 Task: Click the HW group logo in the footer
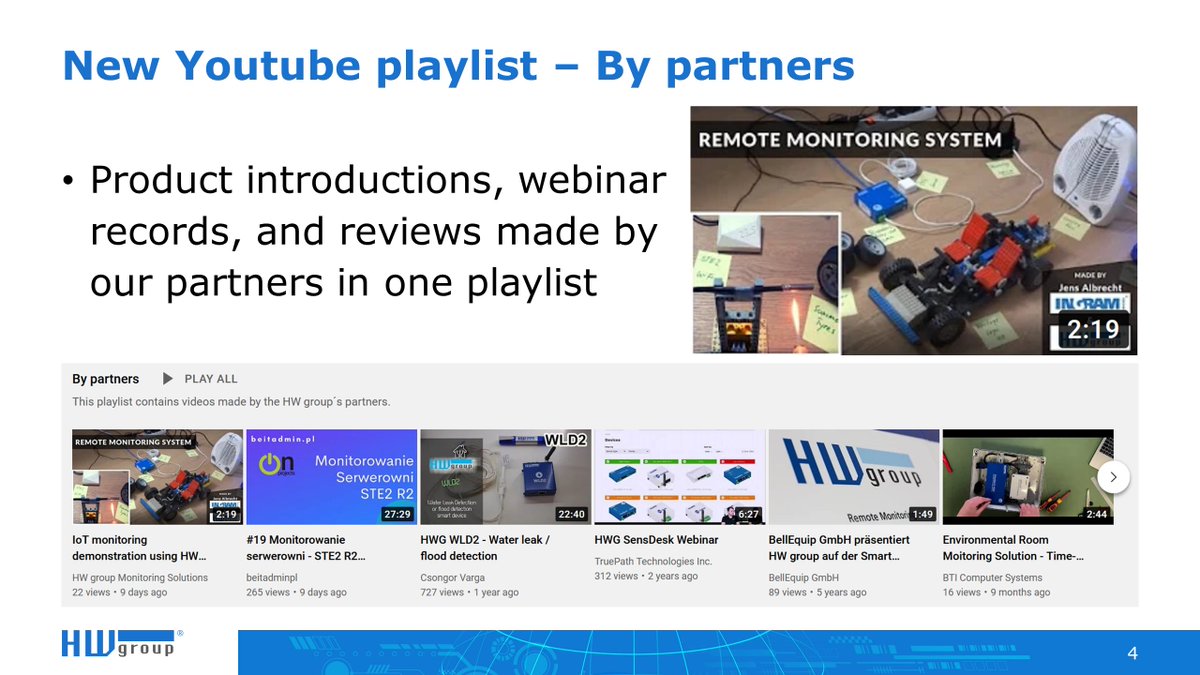tap(122, 643)
